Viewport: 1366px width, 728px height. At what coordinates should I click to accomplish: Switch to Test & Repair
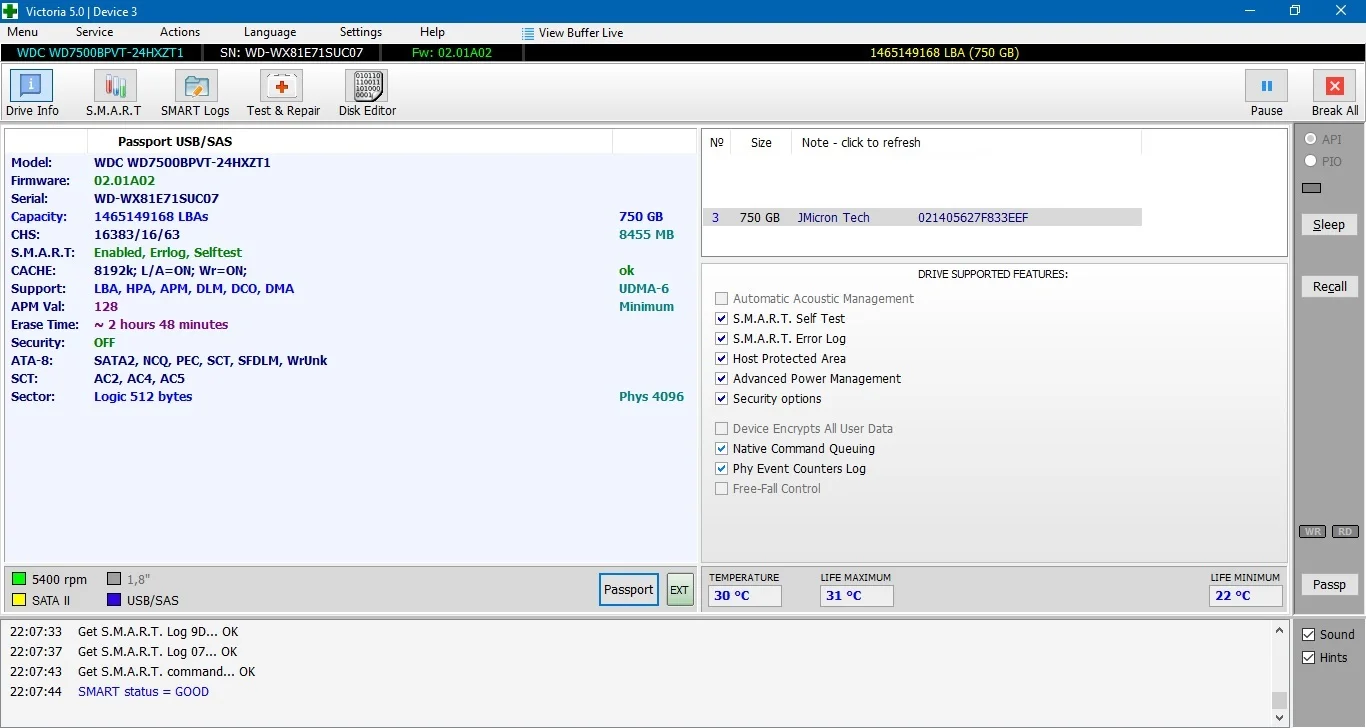click(x=283, y=94)
